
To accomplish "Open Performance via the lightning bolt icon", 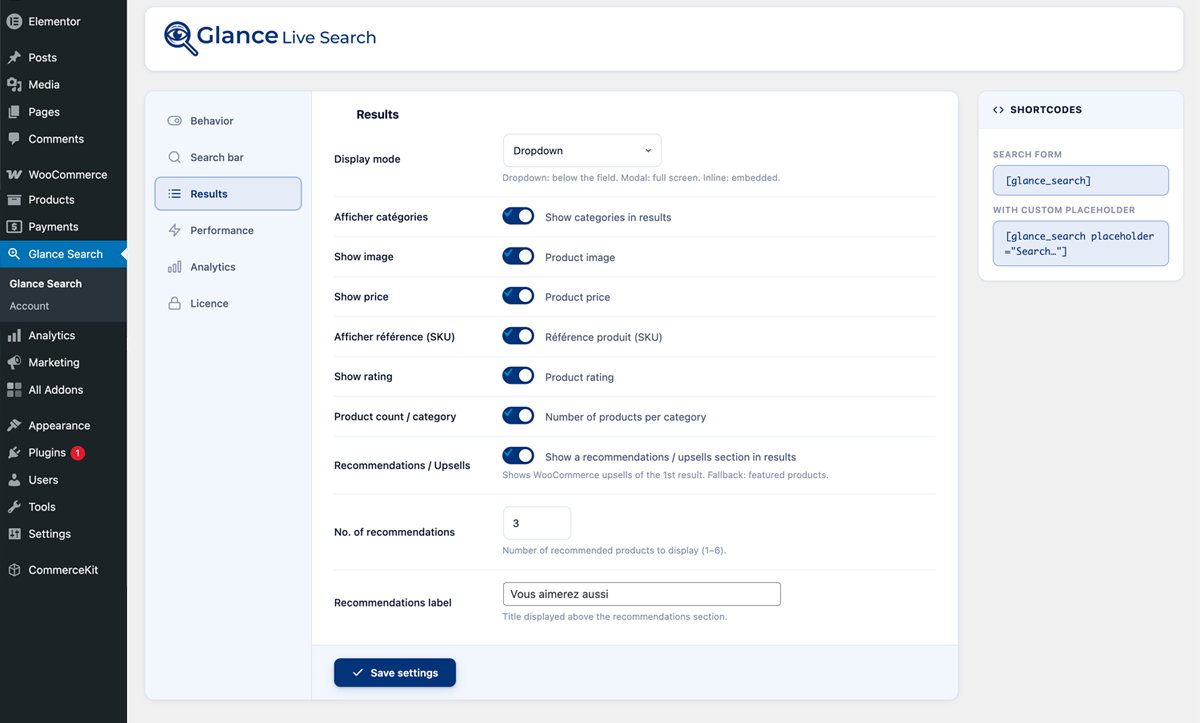I will point(174,230).
